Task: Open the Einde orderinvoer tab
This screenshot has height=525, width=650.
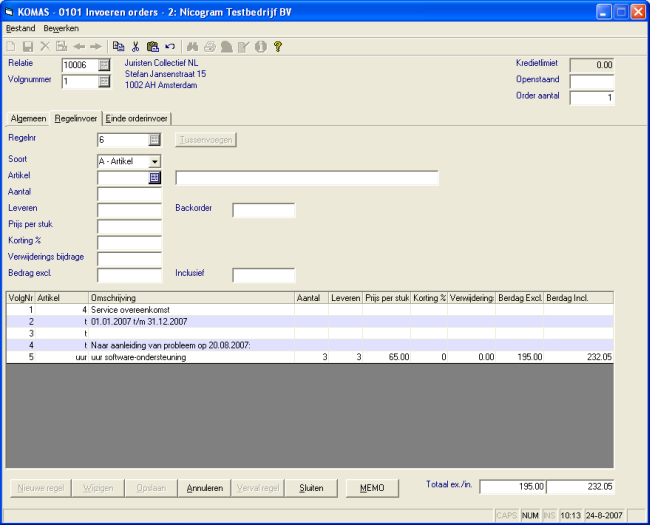Action: tap(136, 119)
